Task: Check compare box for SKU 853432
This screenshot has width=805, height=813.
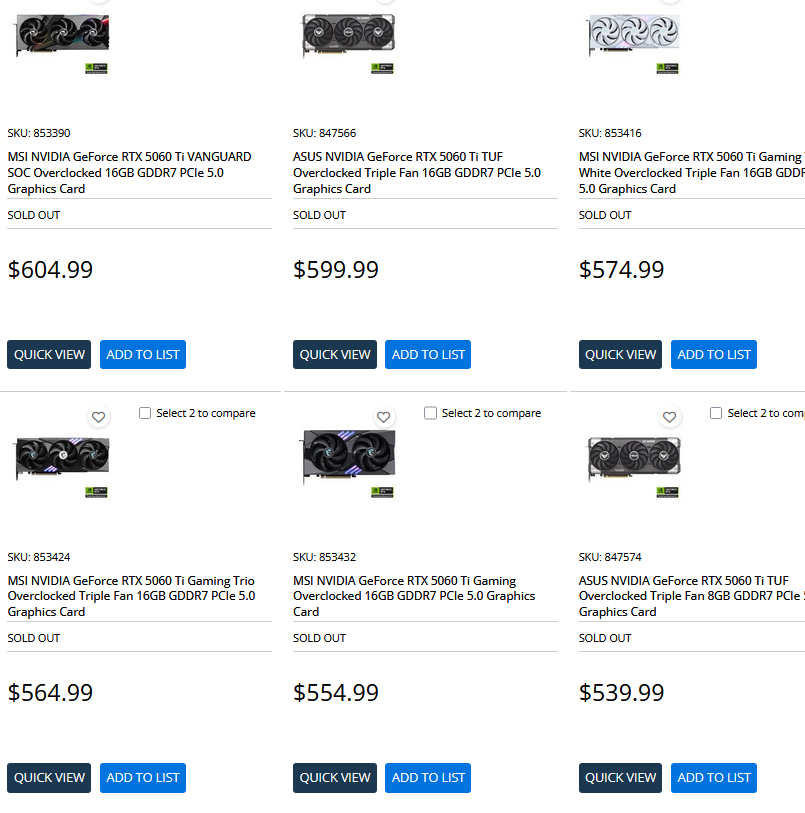Action: 430,413
